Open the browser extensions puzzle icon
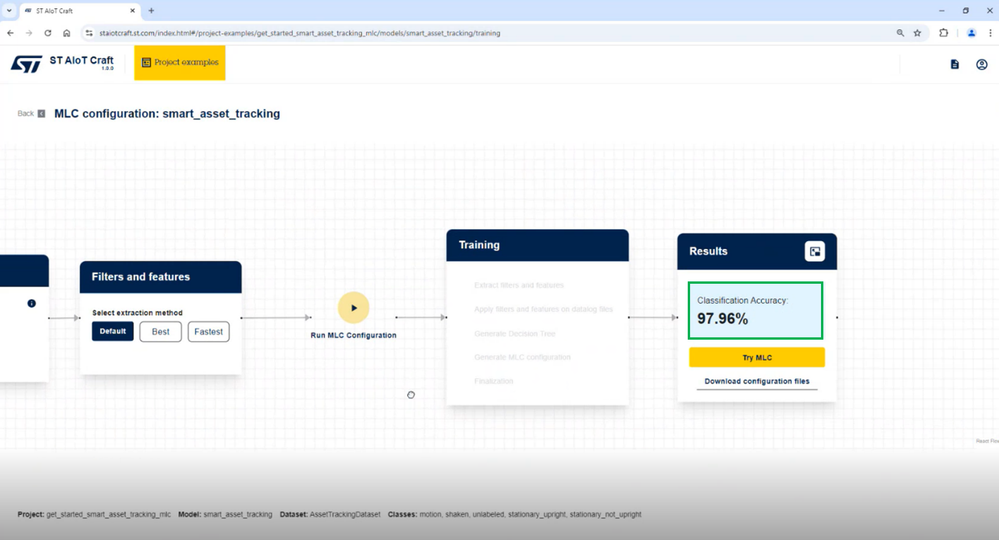Image resolution: width=999 pixels, height=540 pixels. [x=944, y=33]
